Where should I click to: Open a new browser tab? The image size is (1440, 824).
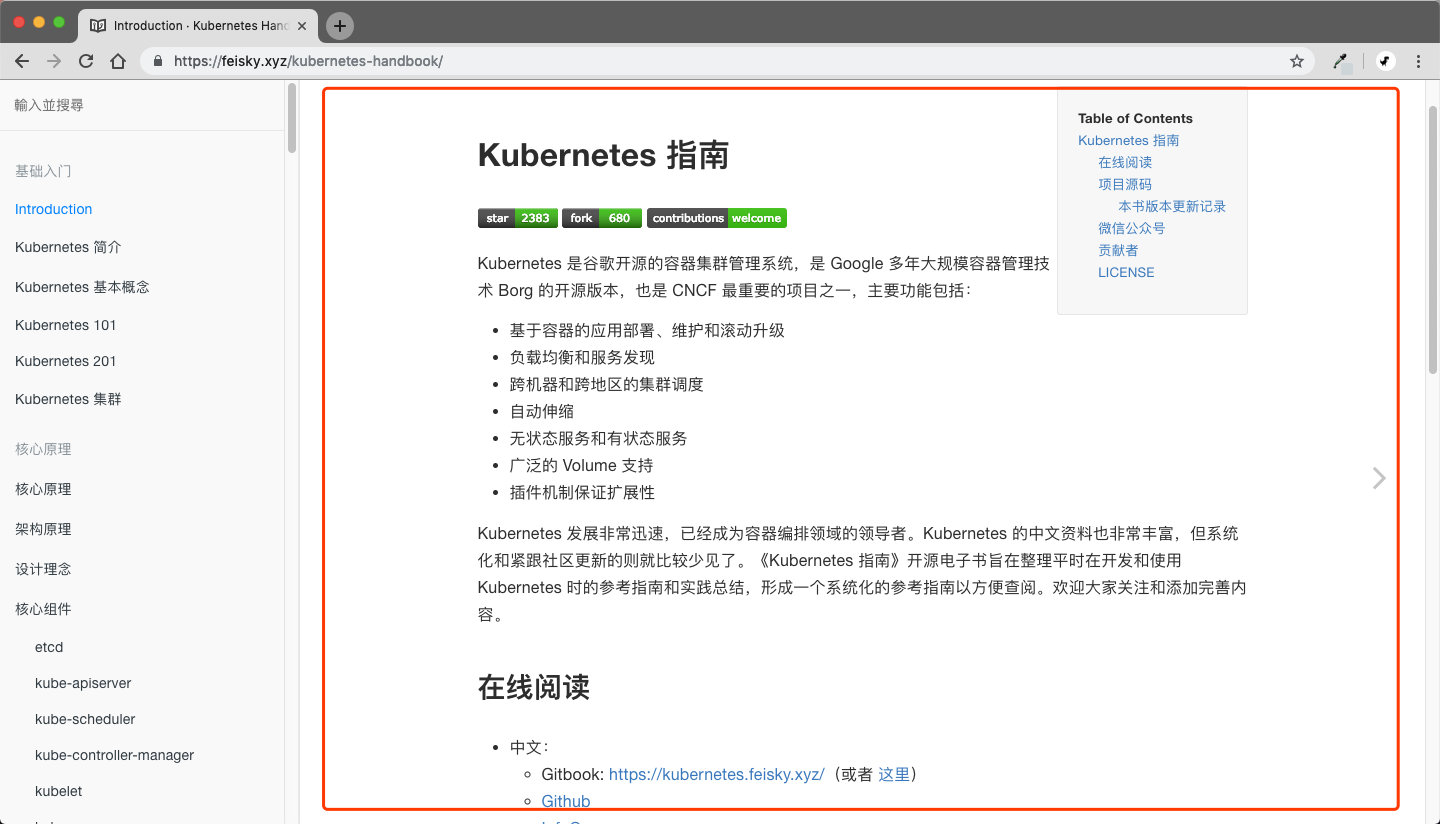point(340,26)
